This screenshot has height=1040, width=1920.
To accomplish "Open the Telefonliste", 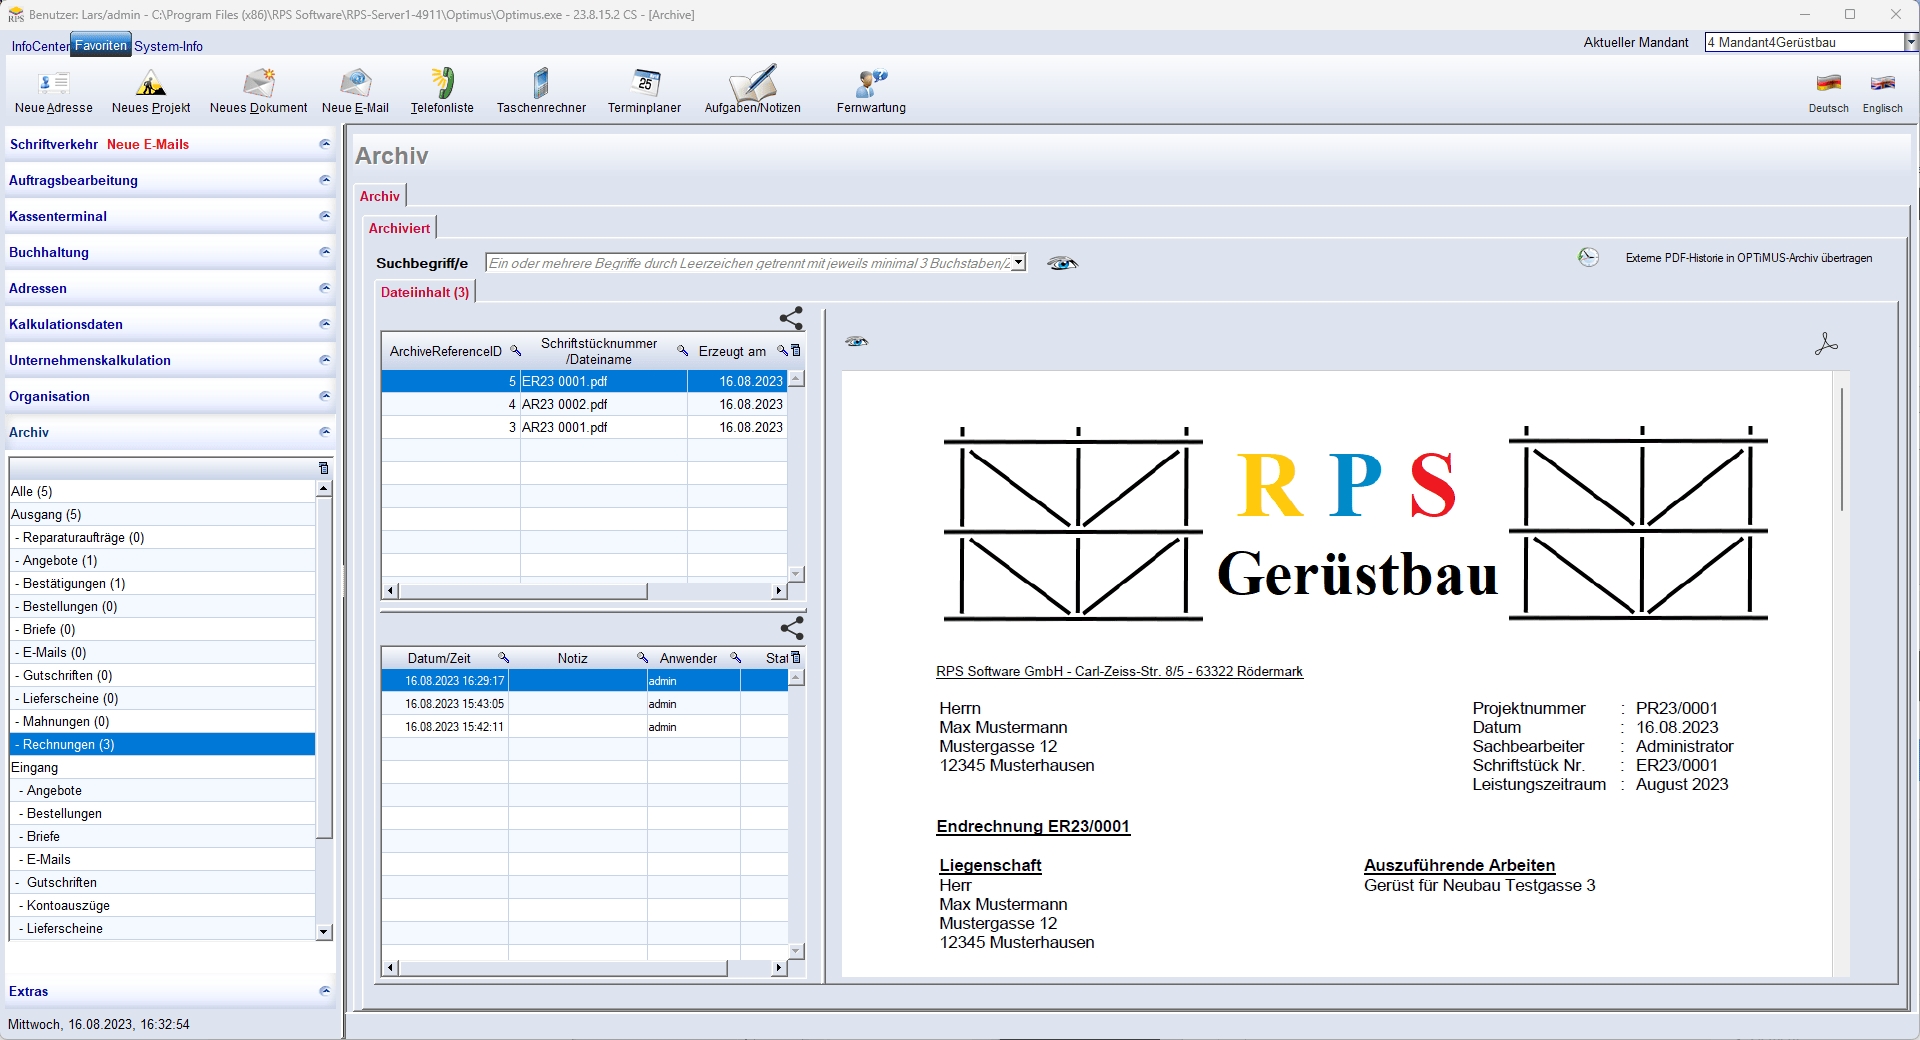I will 442,92.
